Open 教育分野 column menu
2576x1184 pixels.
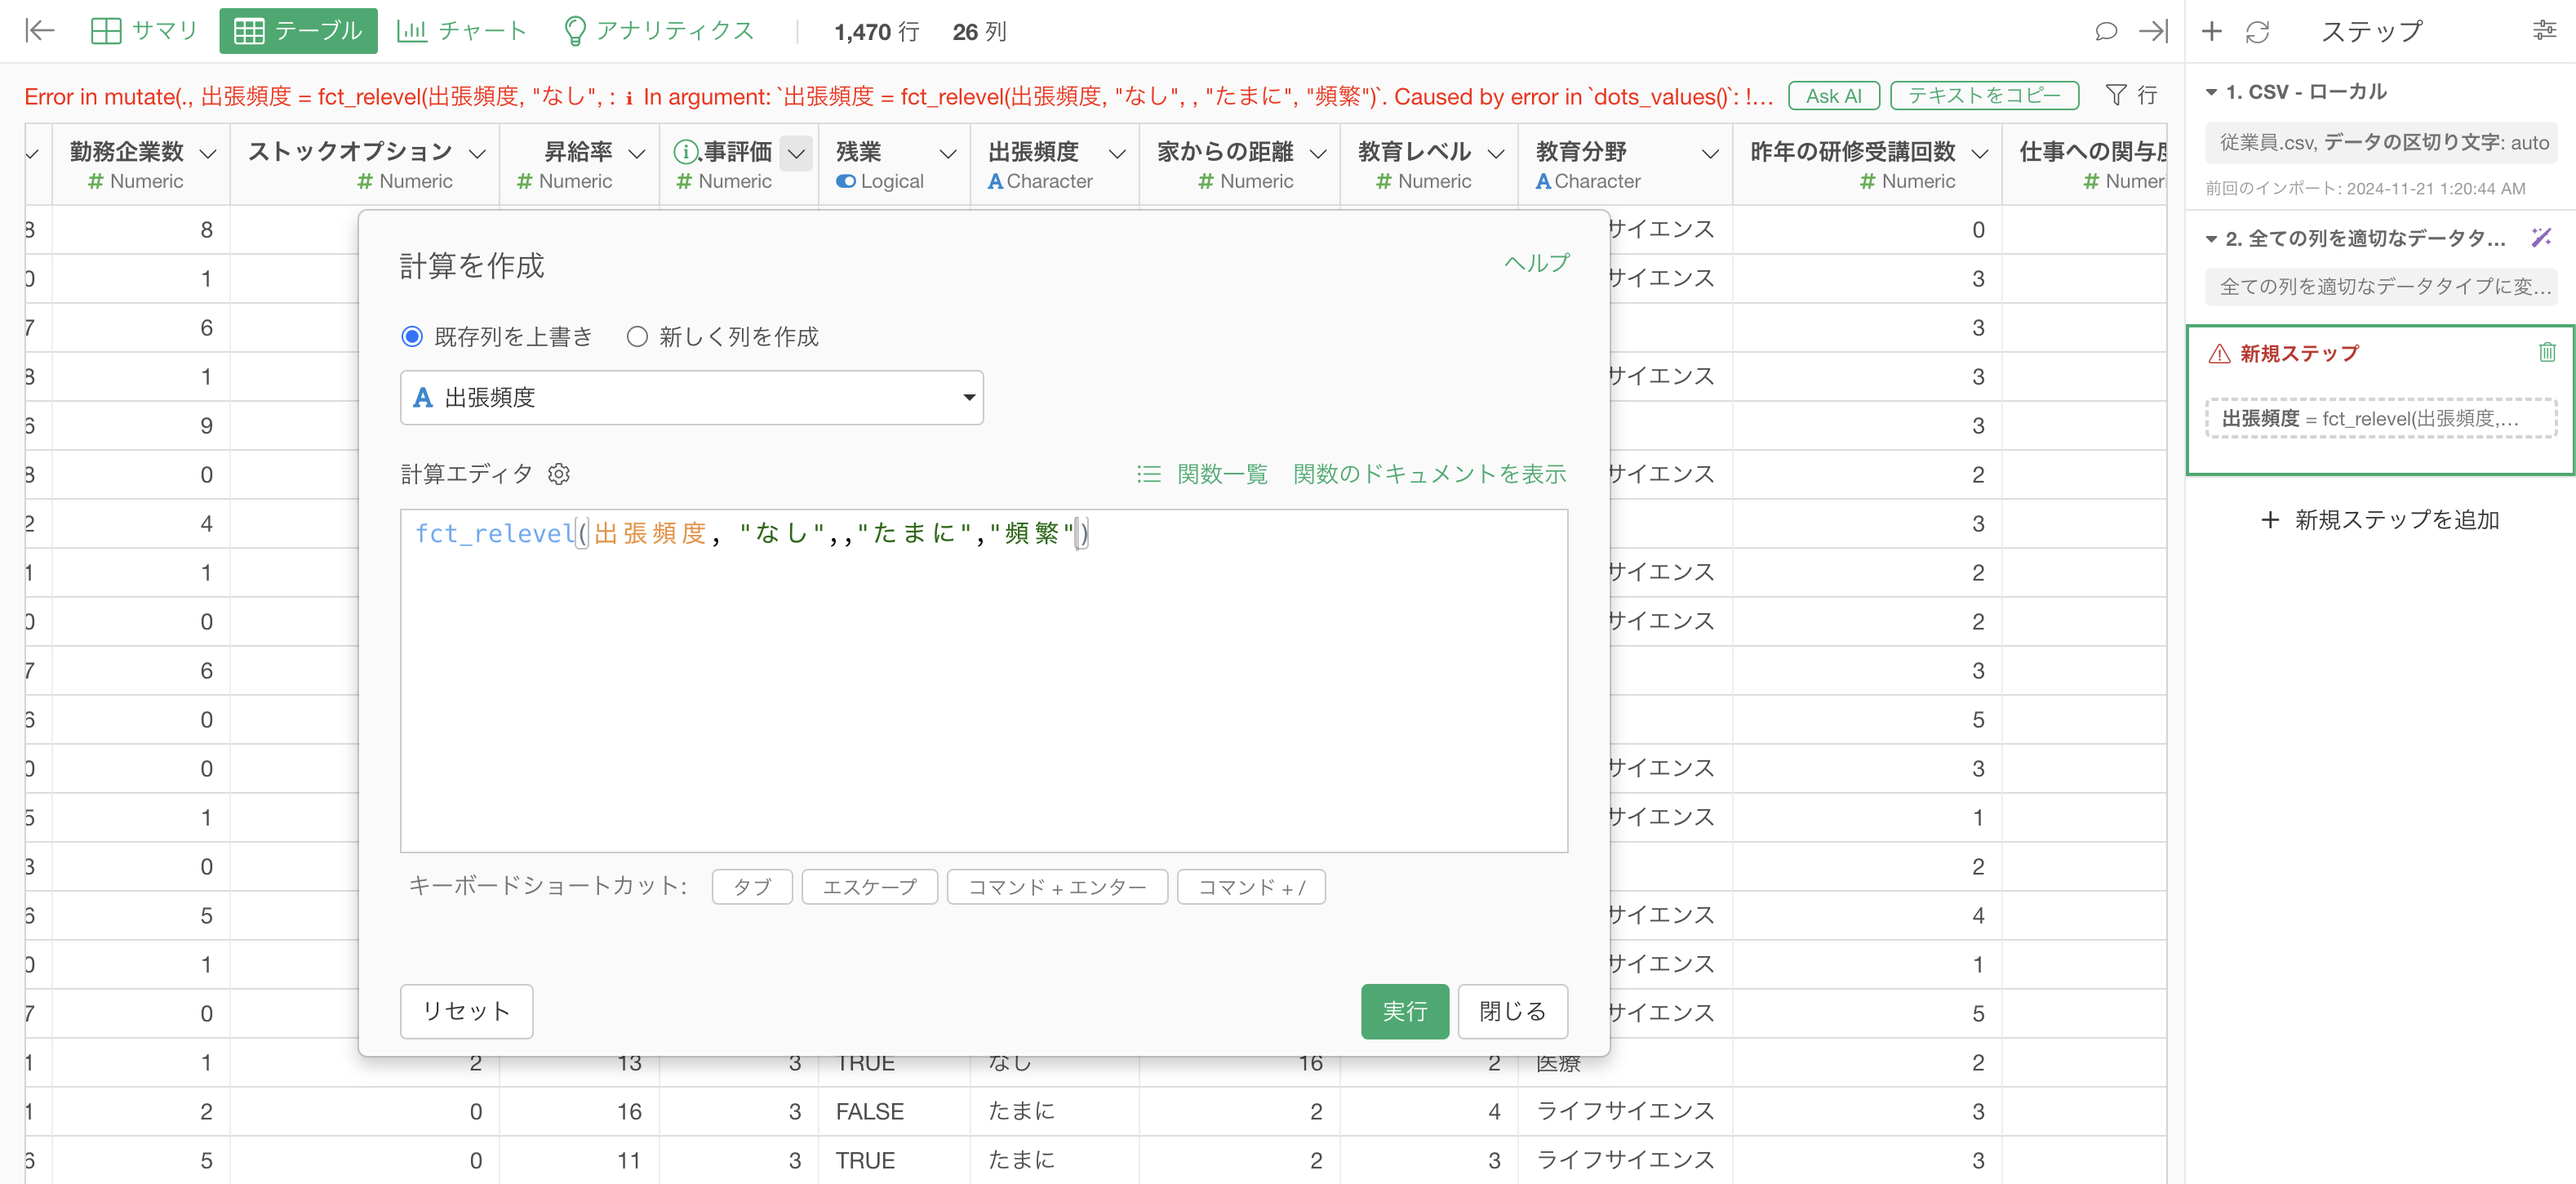[x=1710, y=154]
